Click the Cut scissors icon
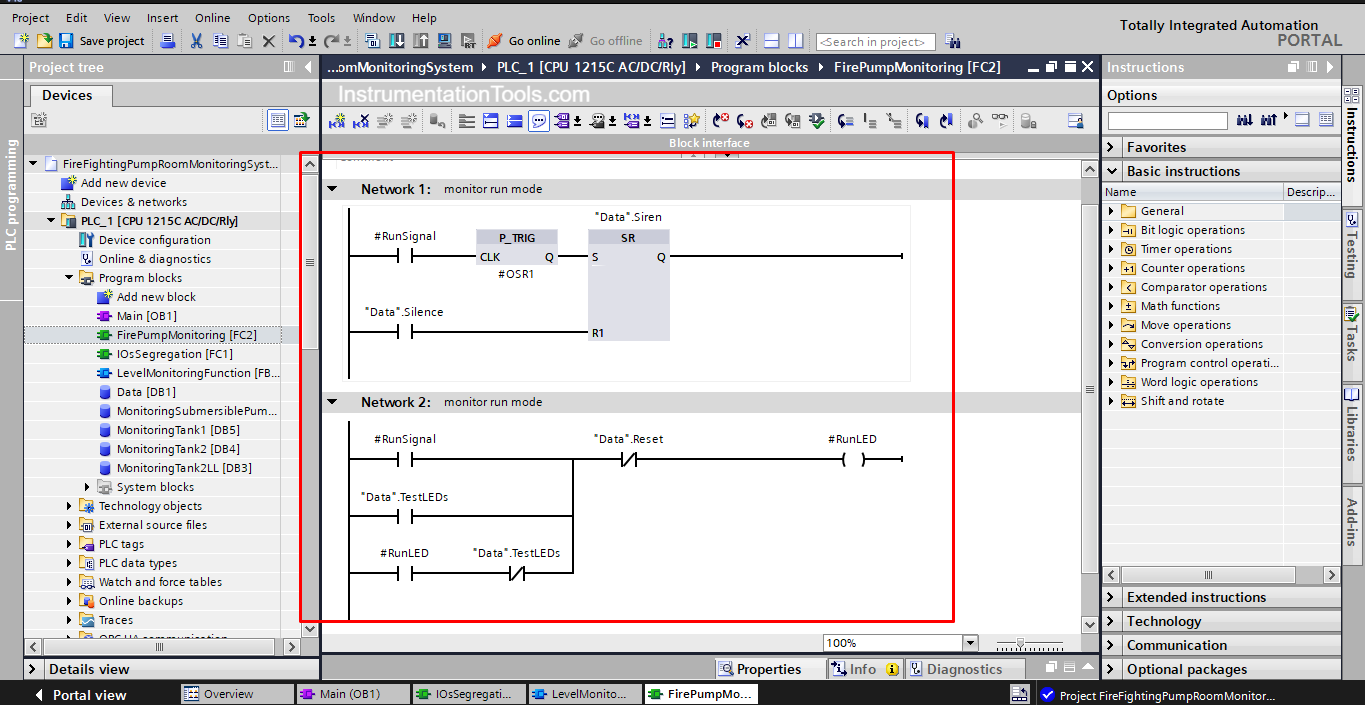Viewport: 1365px width, 705px height. [196, 41]
